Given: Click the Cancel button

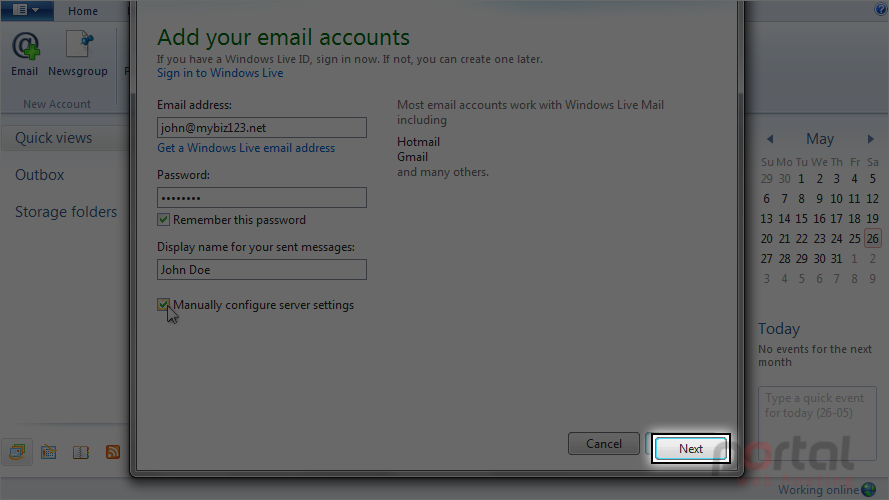Looking at the screenshot, I should 604,444.
